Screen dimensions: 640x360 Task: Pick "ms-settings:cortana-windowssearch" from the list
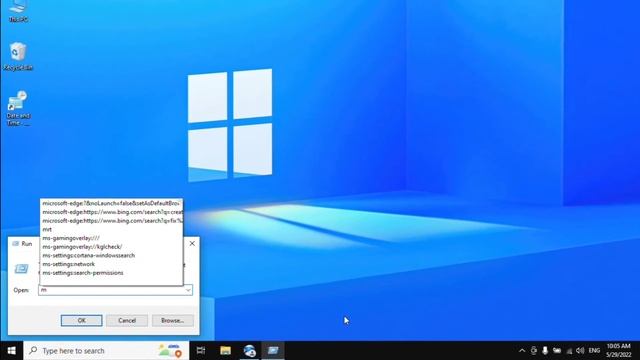pyautogui.click(x=111, y=256)
